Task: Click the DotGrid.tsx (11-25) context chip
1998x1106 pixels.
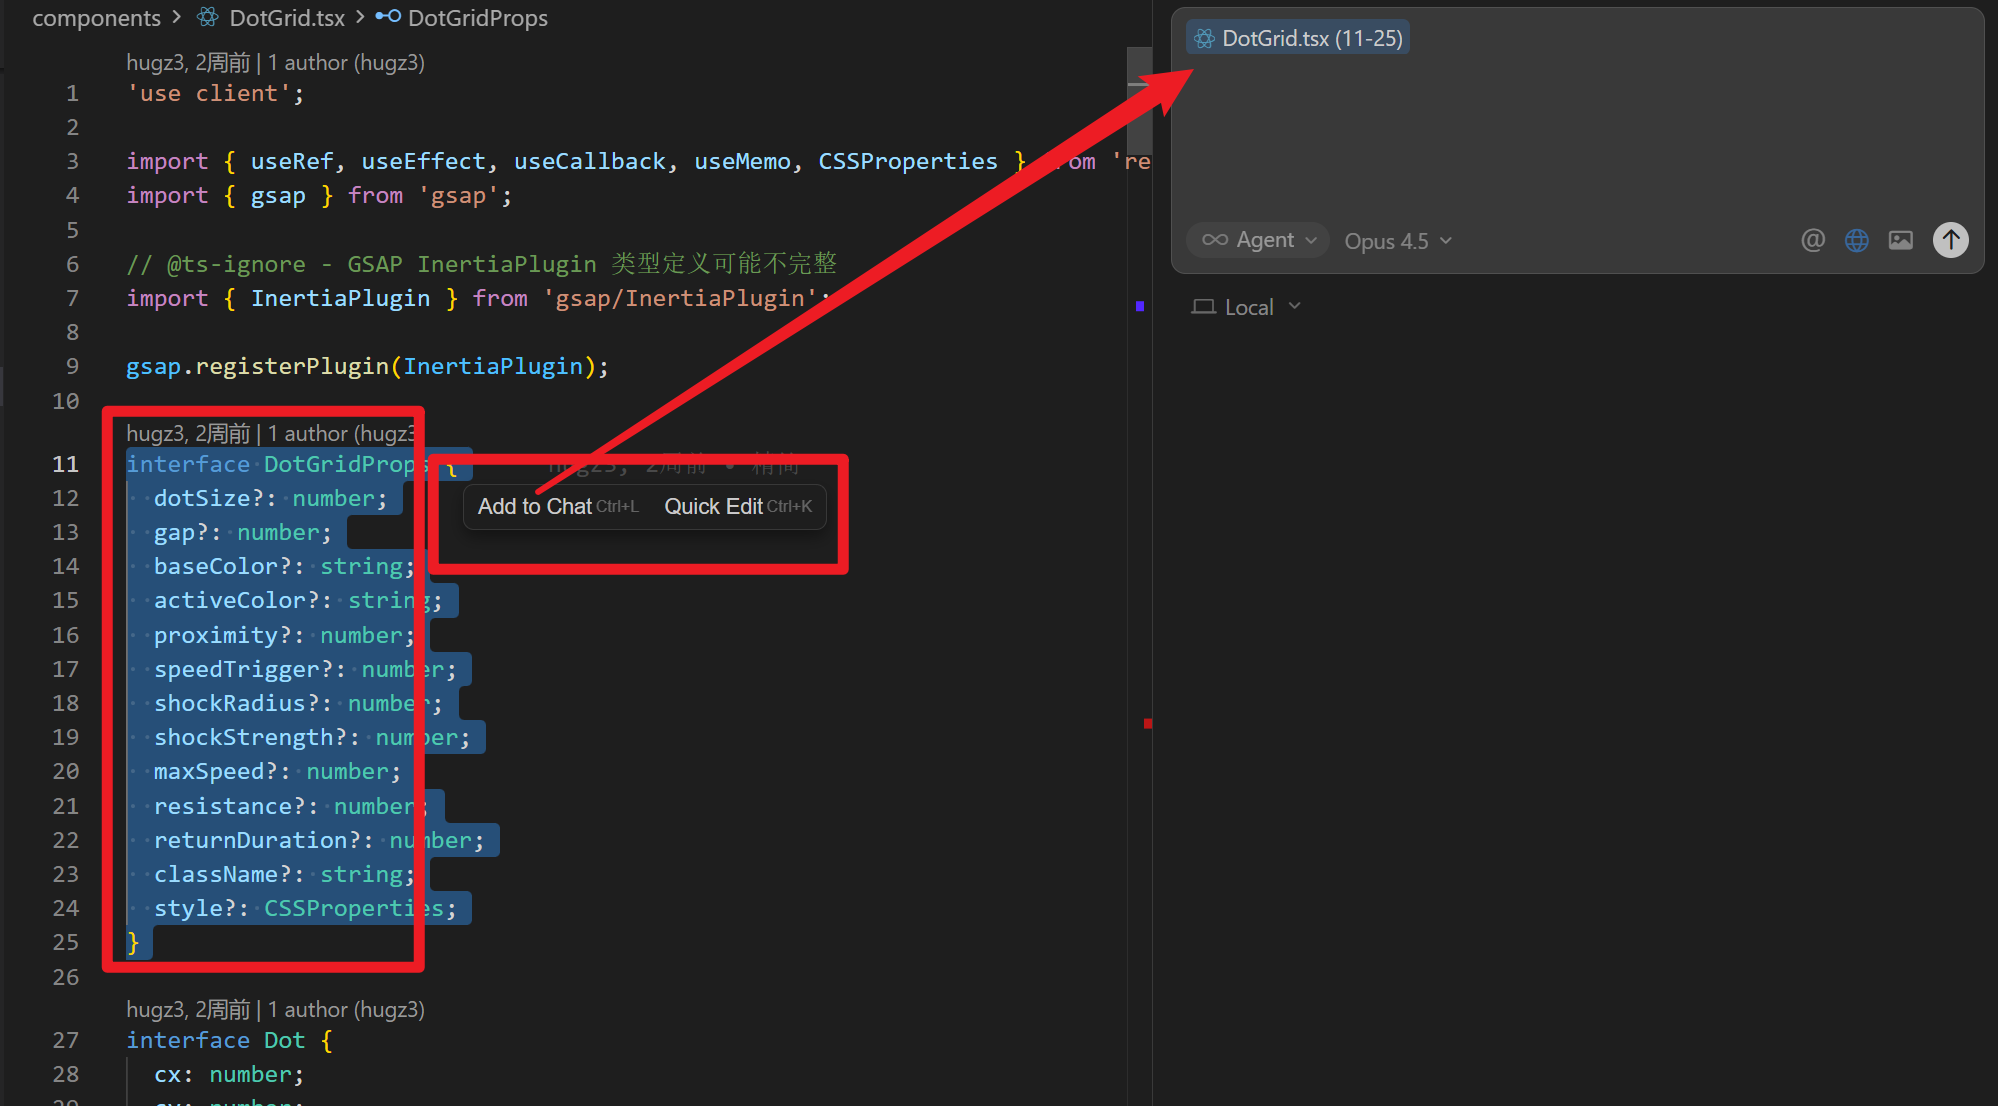Action: pyautogui.click(x=1298, y=38)
